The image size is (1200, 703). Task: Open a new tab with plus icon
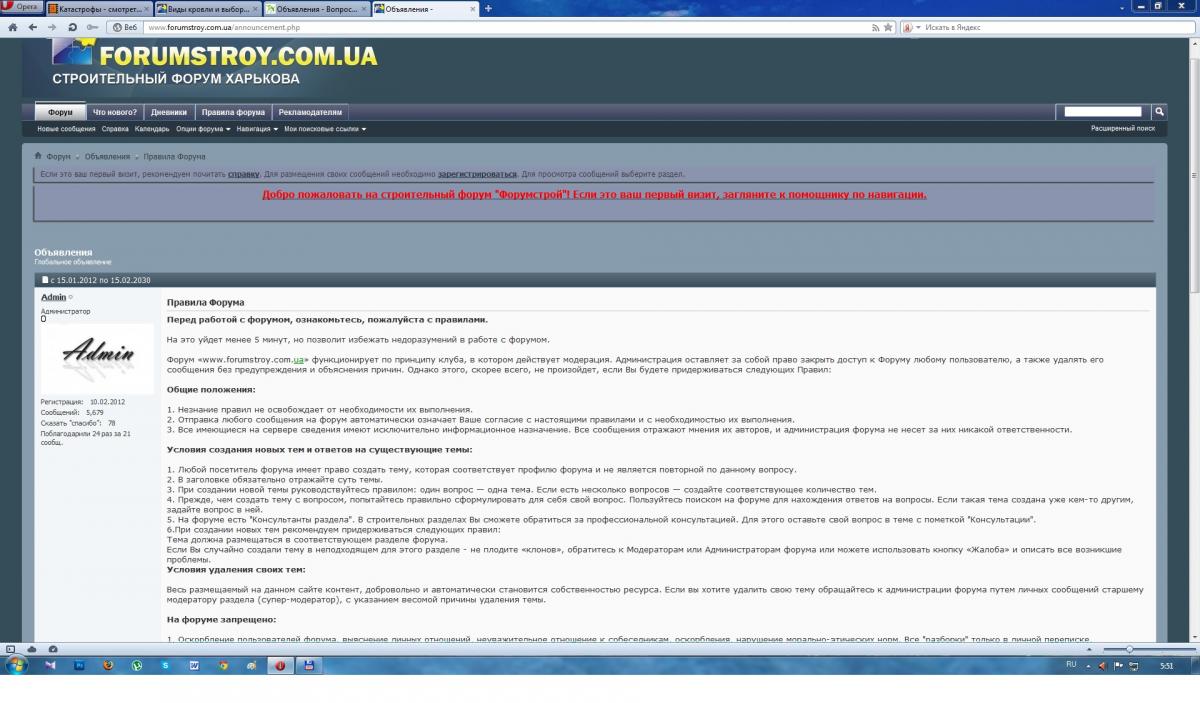[x=488, y=8]
